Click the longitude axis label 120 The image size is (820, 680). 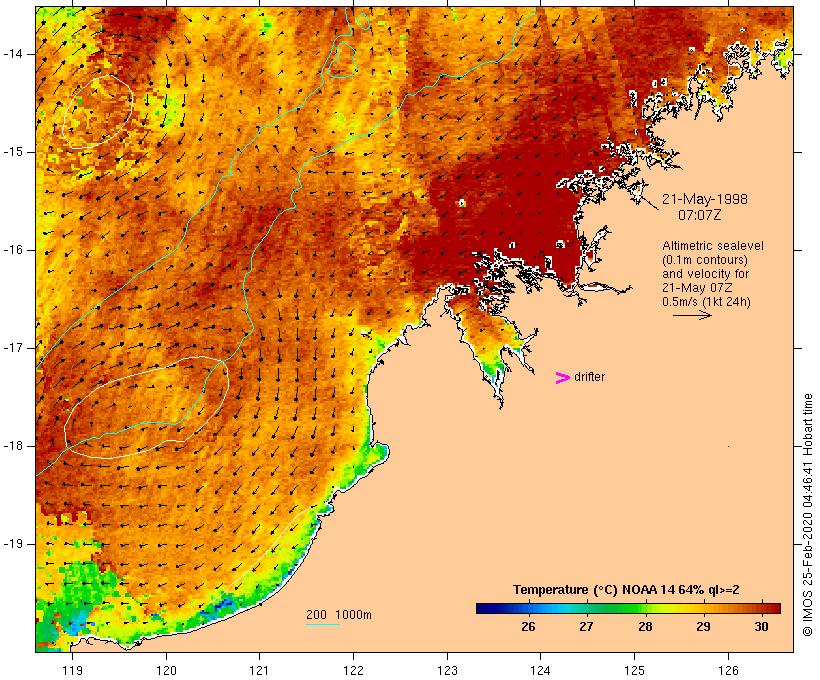tap(166, 670)
